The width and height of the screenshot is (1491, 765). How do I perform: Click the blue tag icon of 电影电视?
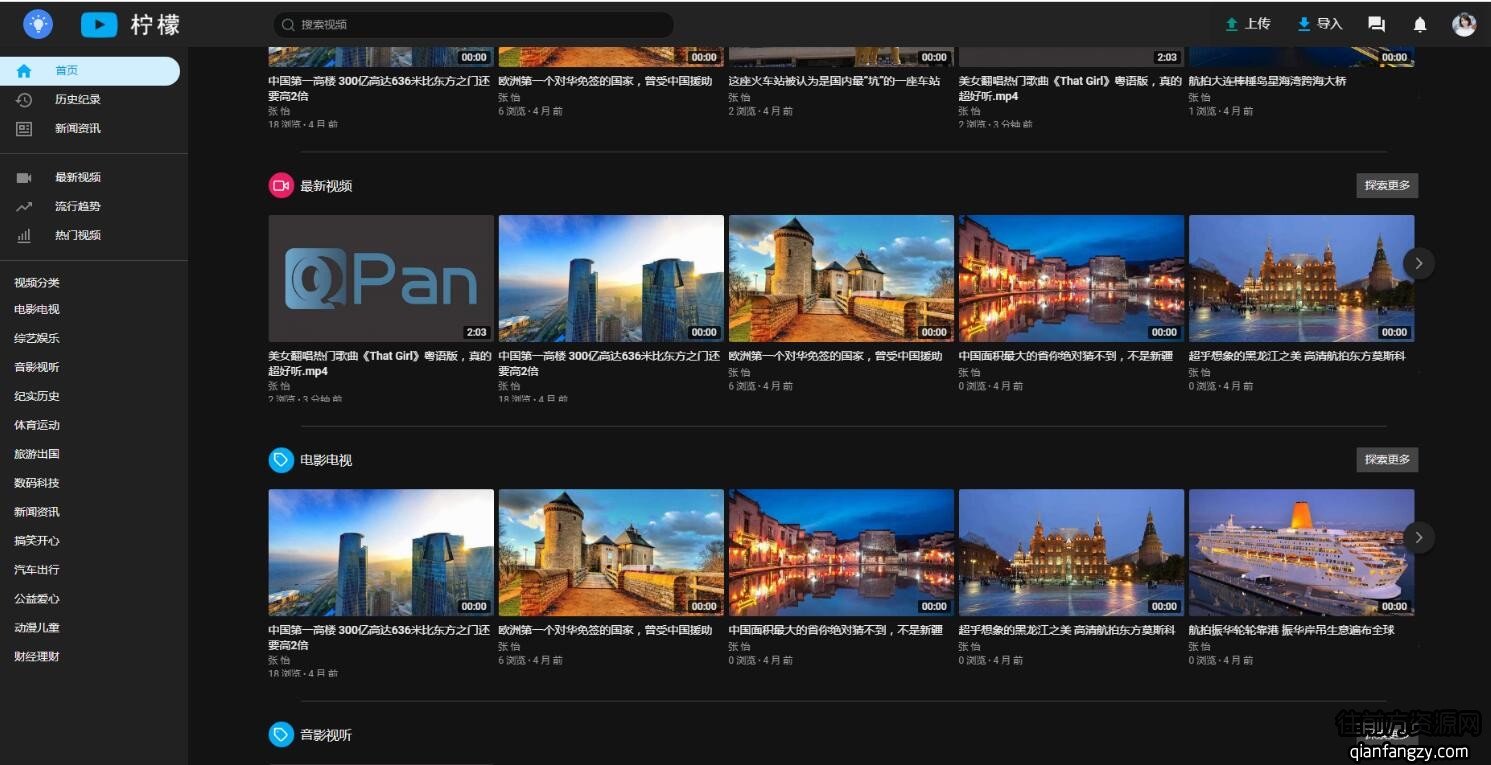point(281,460)
